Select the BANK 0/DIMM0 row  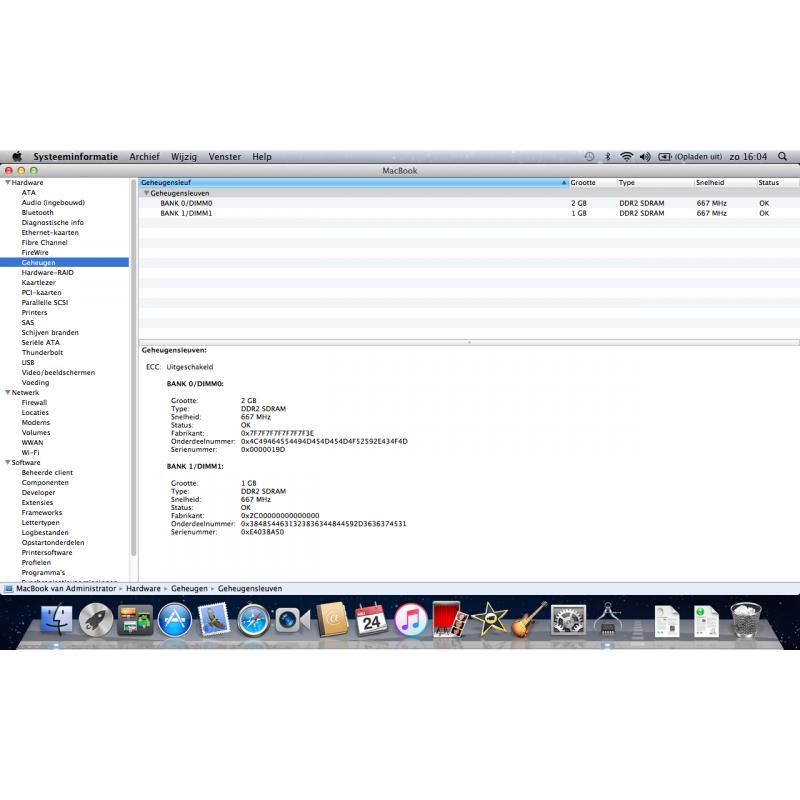[x=469, y=203]
